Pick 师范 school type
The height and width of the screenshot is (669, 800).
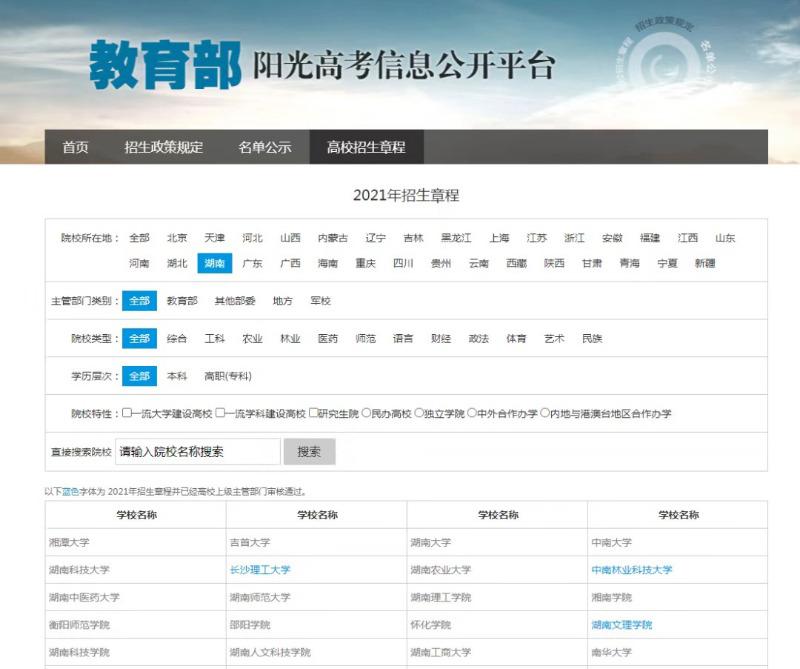coord(366,338)
